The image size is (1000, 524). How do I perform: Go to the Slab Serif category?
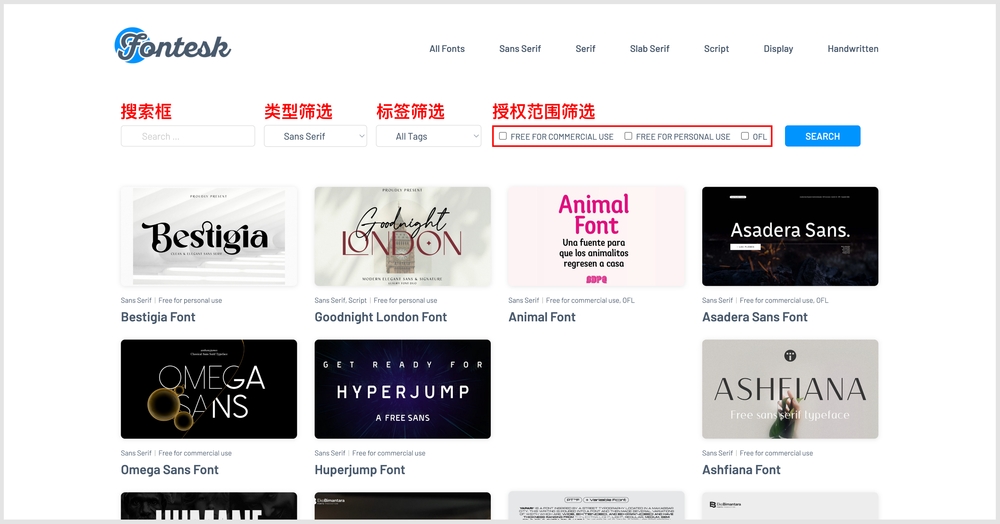click(x=649, y=49)
